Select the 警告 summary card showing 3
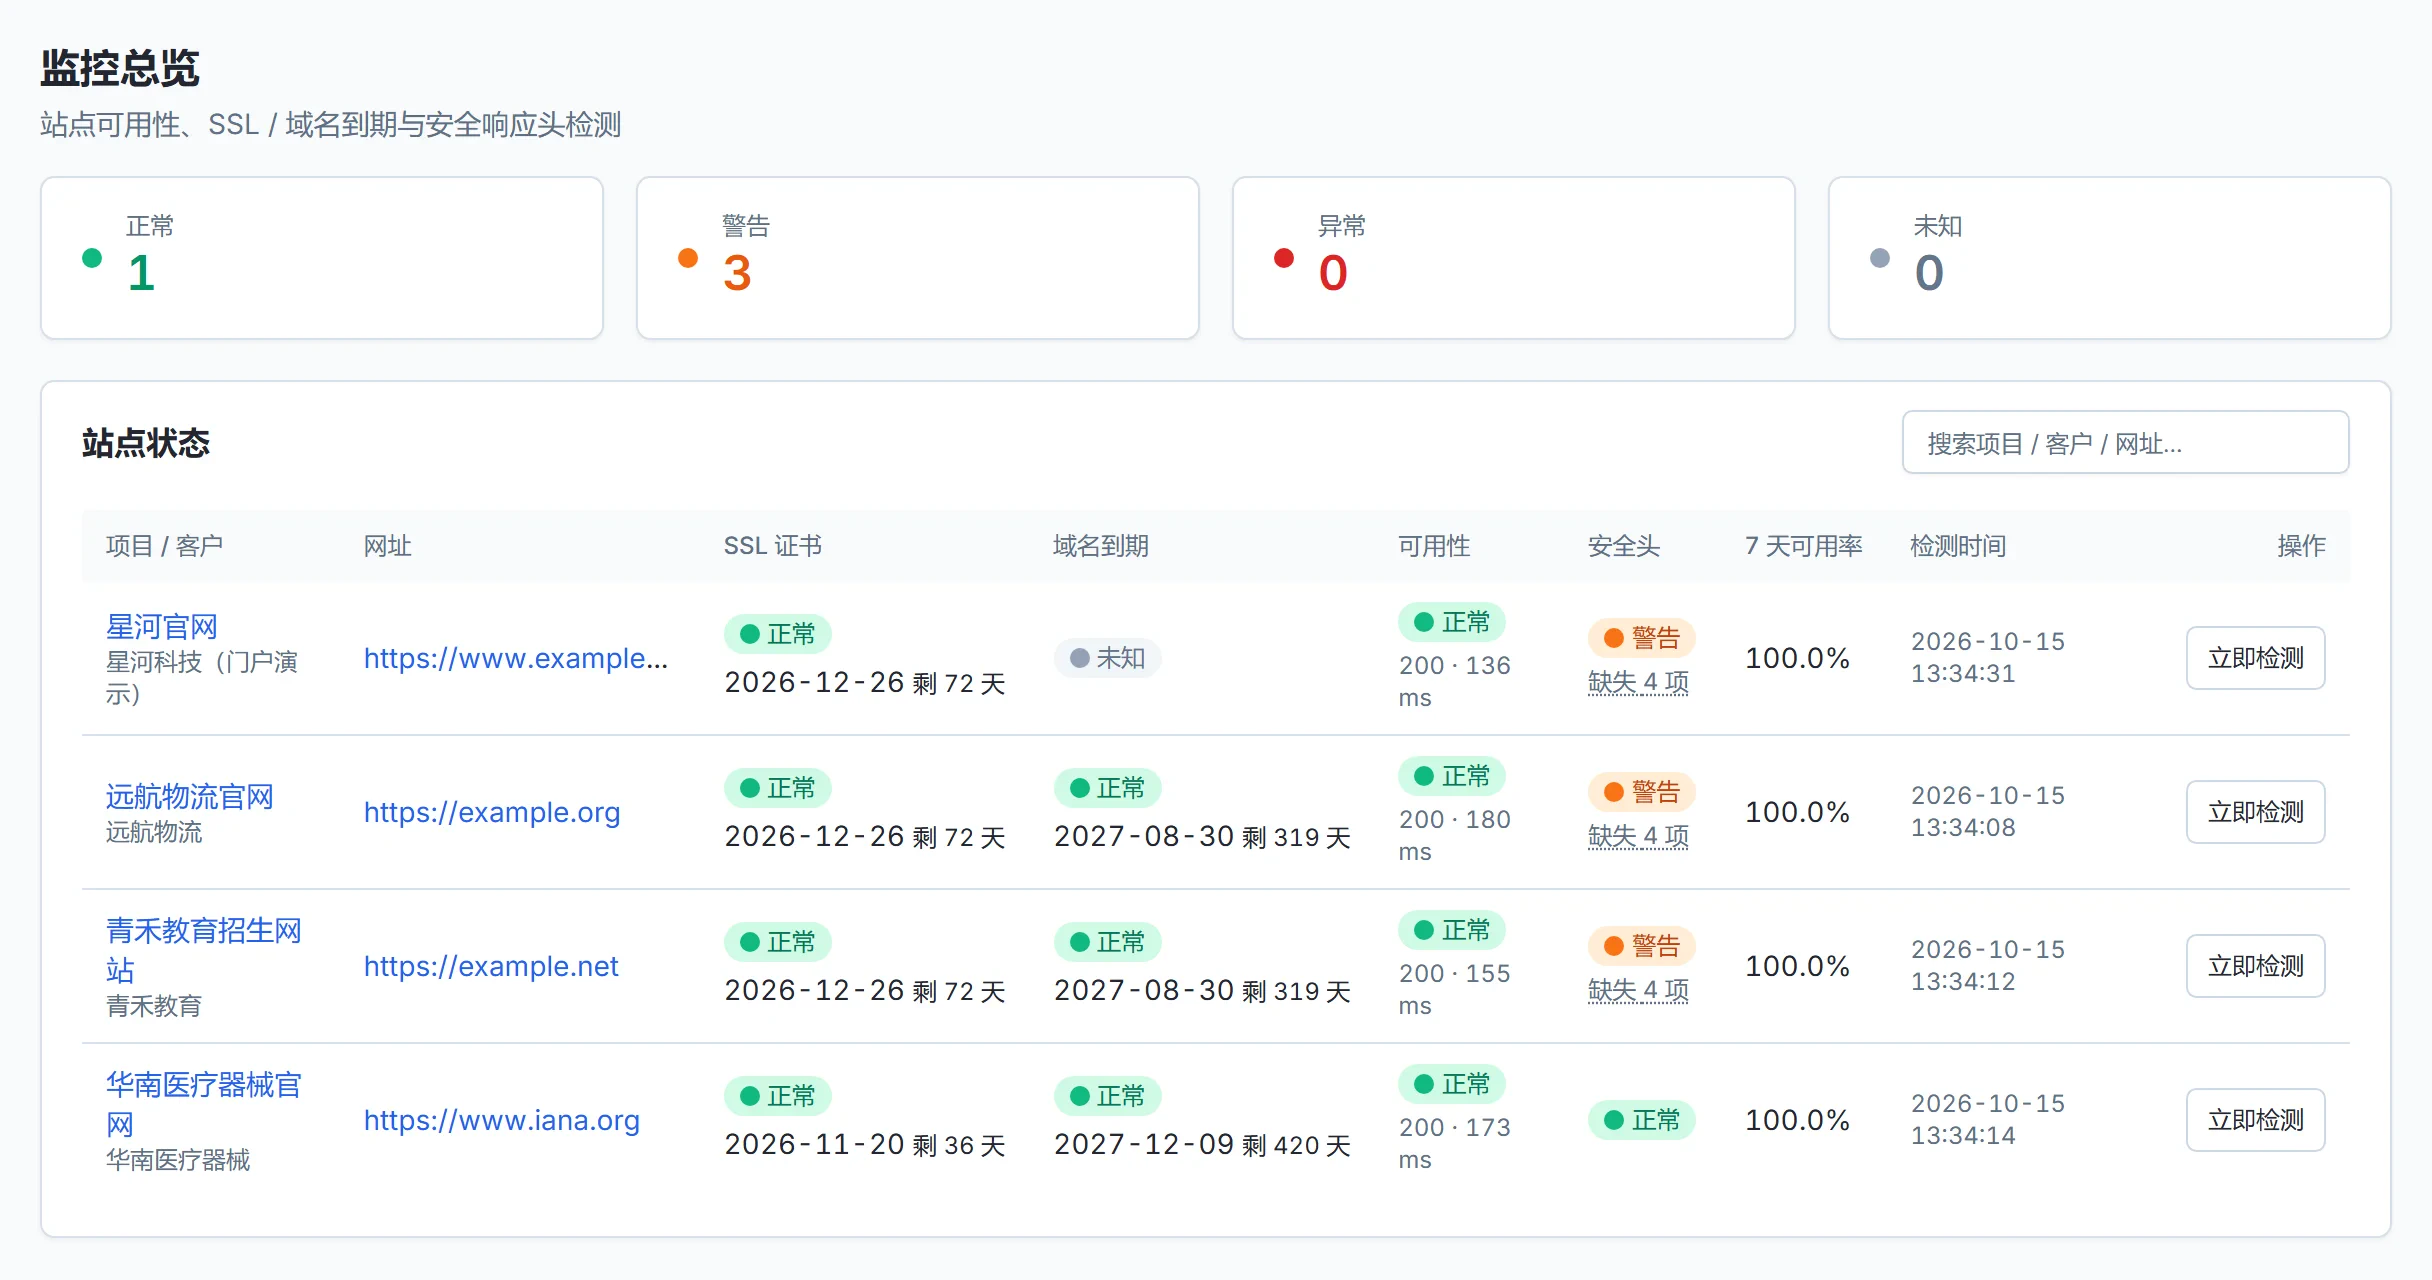The width and height of the screenshot is (2432, 1280). (x=918, y=258)
